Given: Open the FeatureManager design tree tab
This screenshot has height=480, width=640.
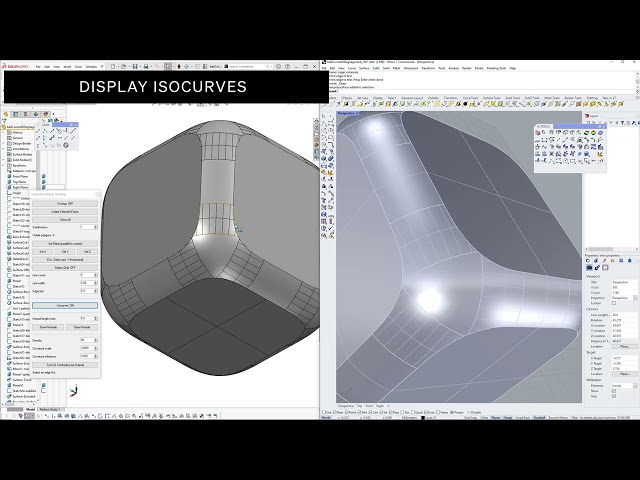Looking at the screenshot, I should (6, 114).
